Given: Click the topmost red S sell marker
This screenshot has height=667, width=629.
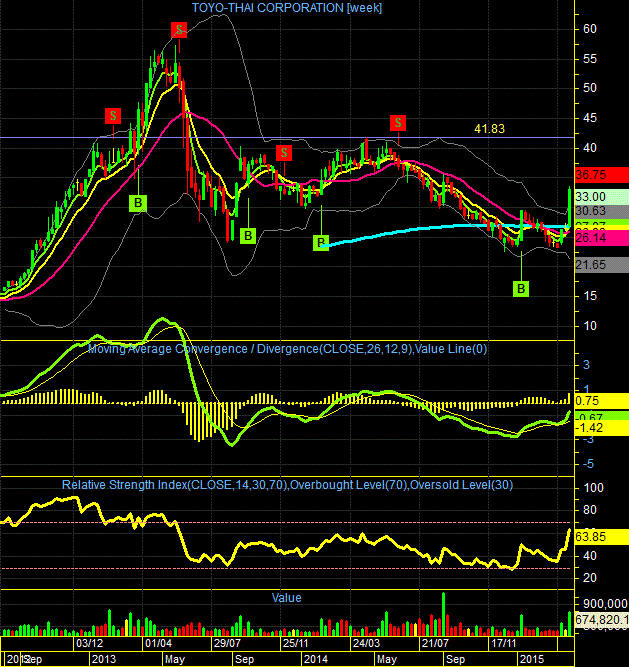Looking at the screenshot, I should click(179, 30).
